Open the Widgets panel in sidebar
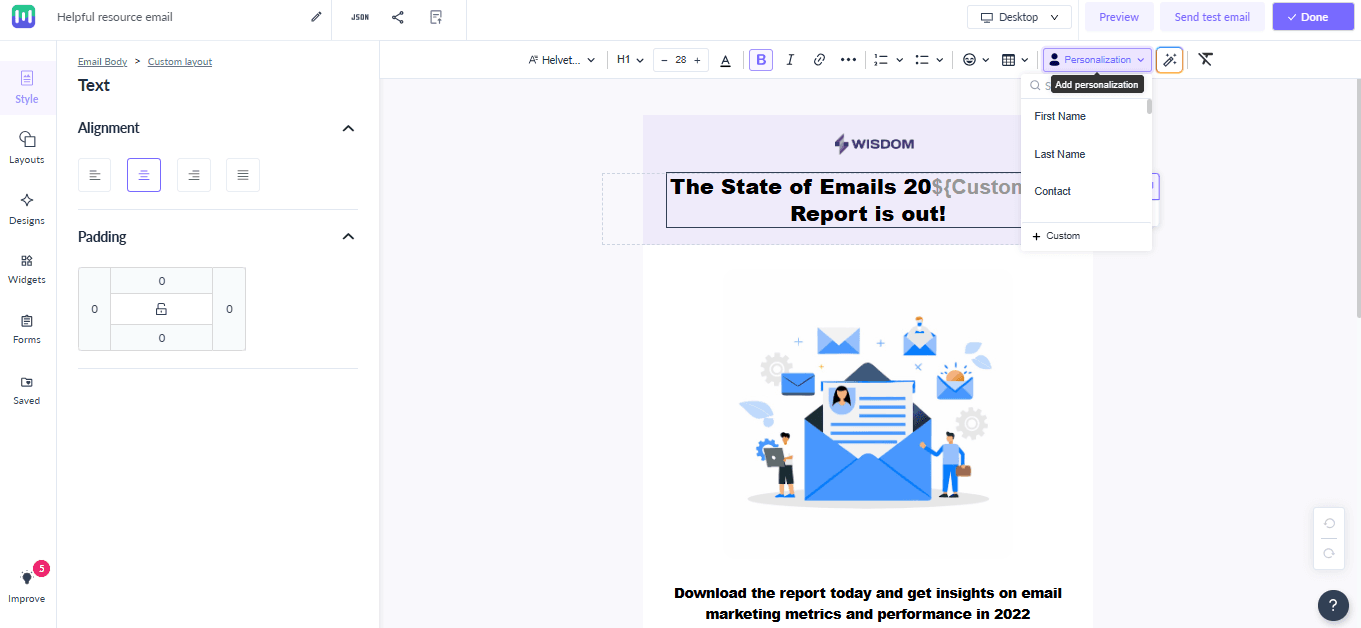Screen dimensions: 1361x628 (26, 270)
